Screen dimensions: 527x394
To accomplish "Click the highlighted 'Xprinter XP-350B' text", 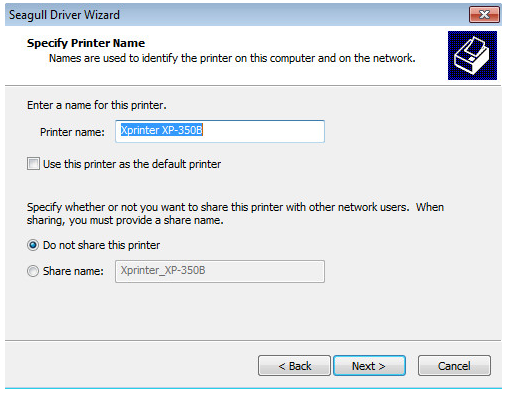I will point(162,130).
